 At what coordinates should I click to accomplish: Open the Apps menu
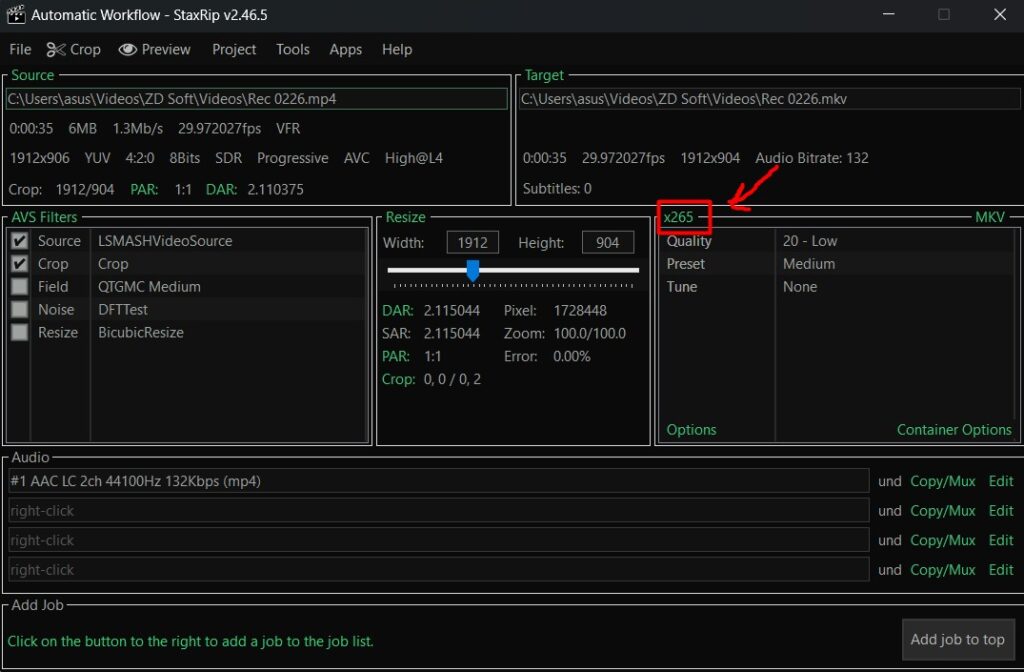coord(346,49)
